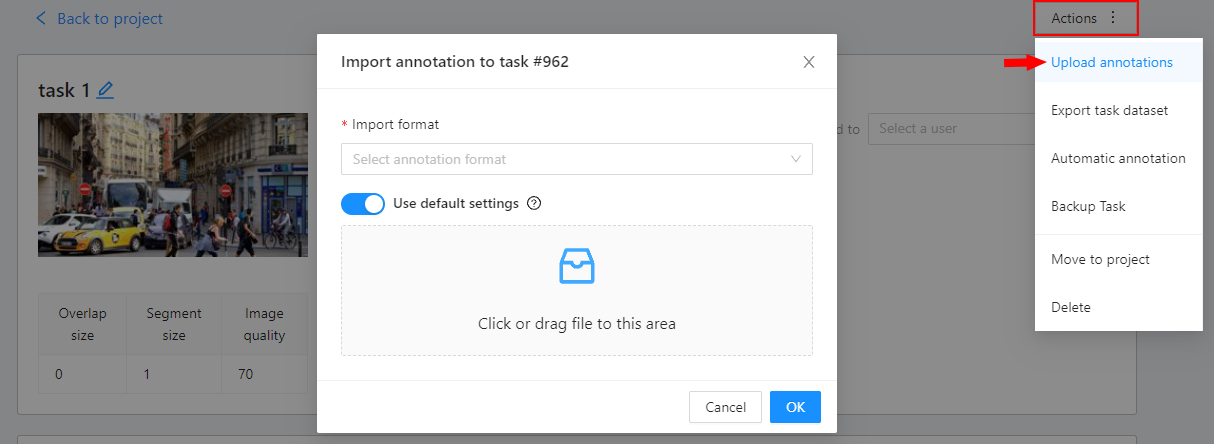Open the Select annotation format dropdown

coord(565,159)
